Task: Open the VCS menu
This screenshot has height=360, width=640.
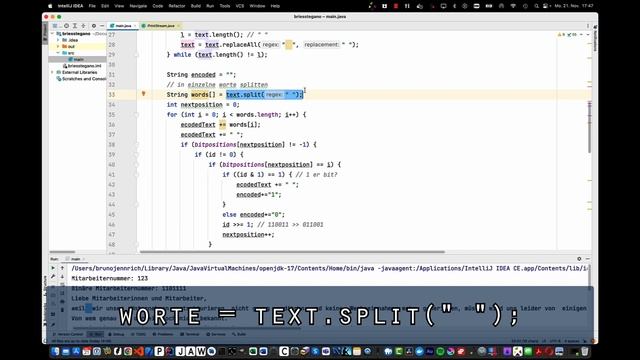Action: tap(240, 6)
